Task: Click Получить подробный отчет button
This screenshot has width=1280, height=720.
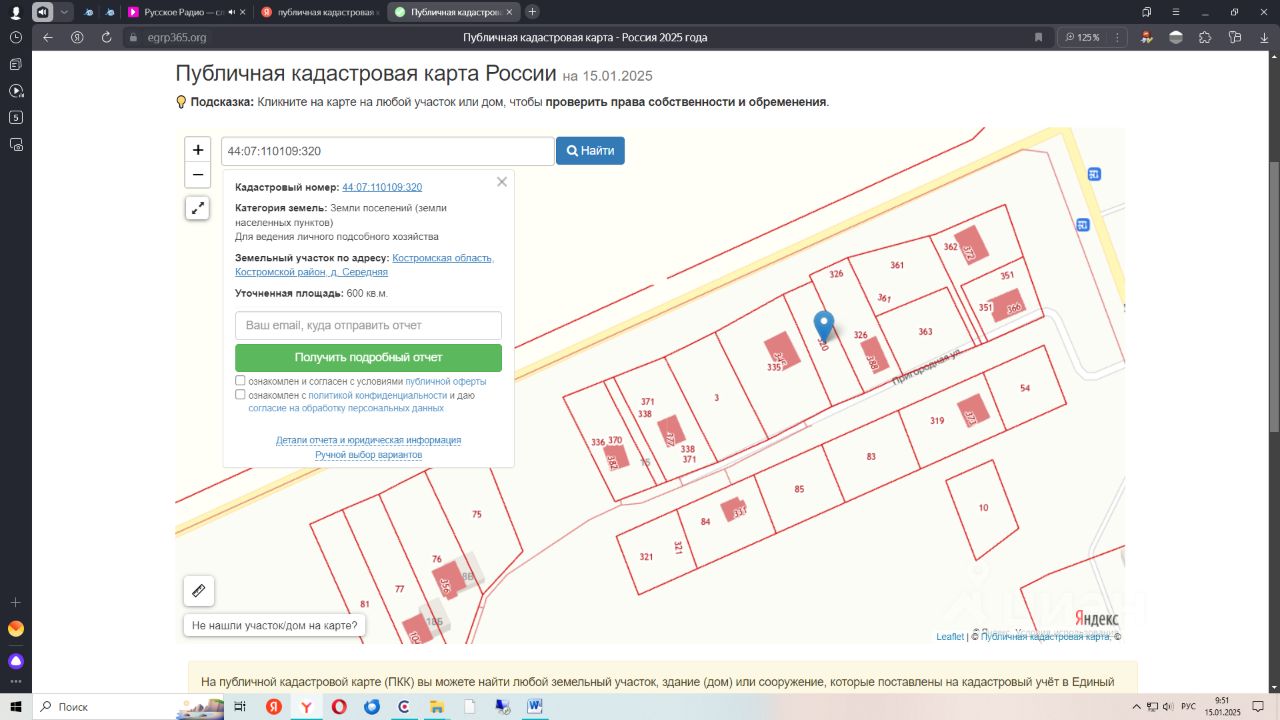Action: coord(368,357)
